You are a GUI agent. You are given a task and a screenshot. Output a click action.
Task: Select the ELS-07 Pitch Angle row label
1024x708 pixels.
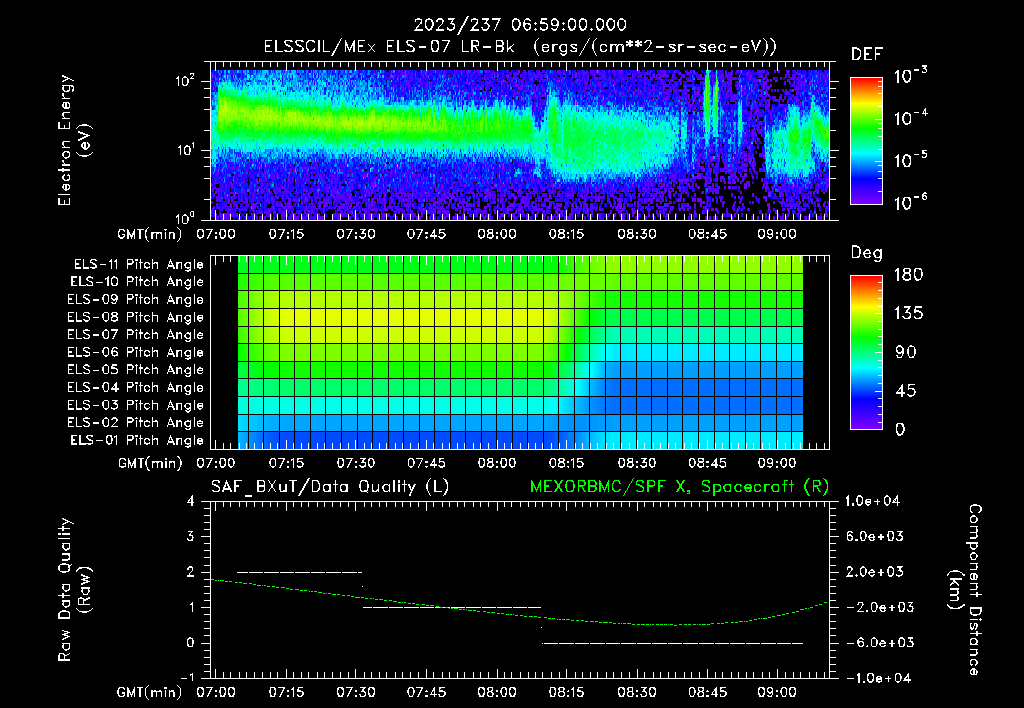(x=136, y=334)
